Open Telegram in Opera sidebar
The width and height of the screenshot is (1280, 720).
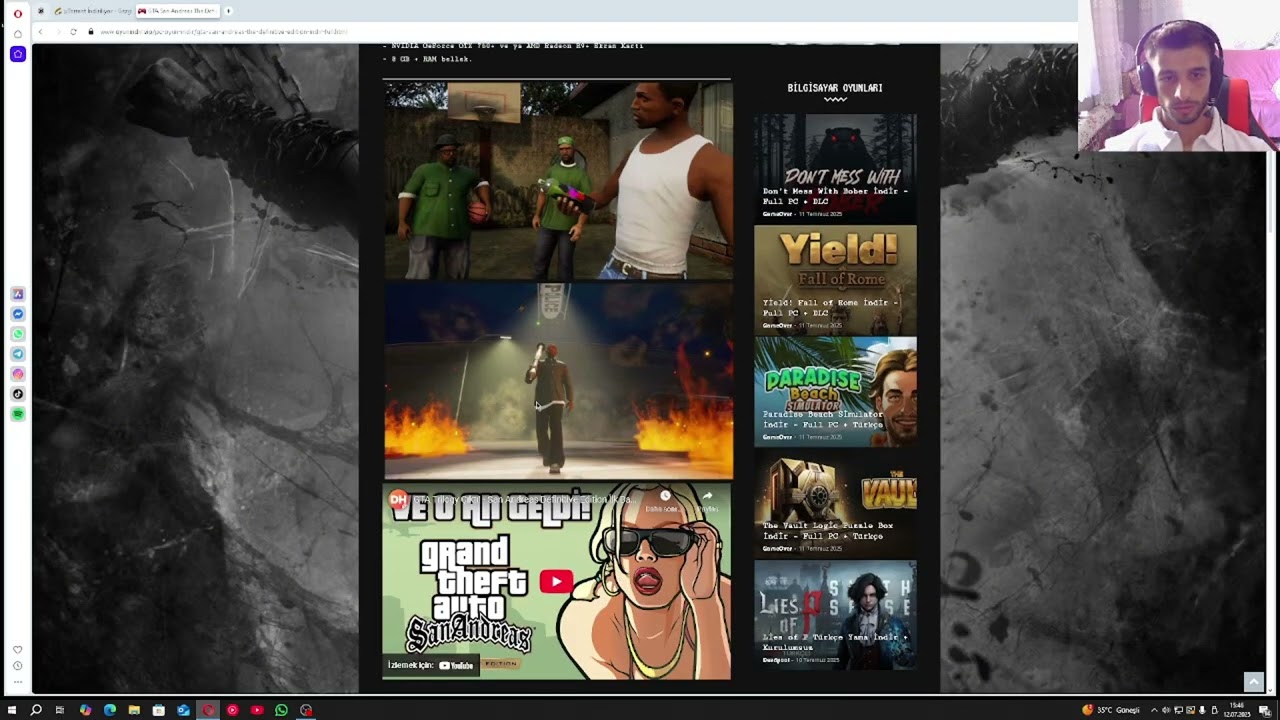[x=18, y=354]
